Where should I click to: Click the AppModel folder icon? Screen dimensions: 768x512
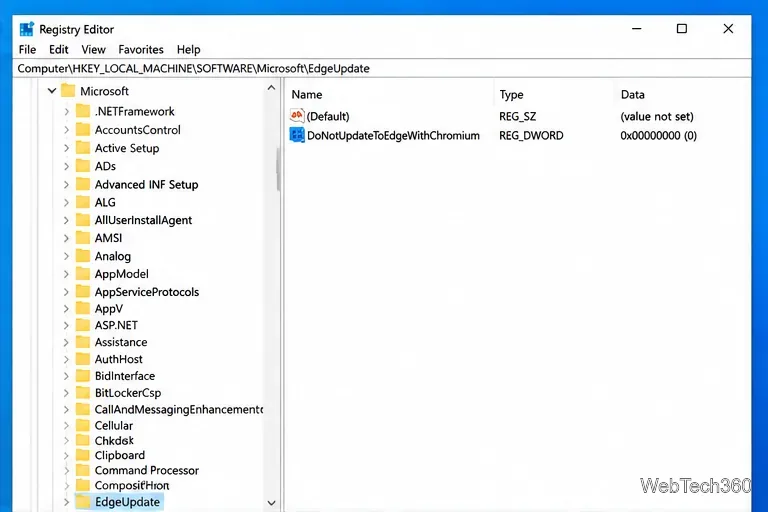(x=83, y=274)
